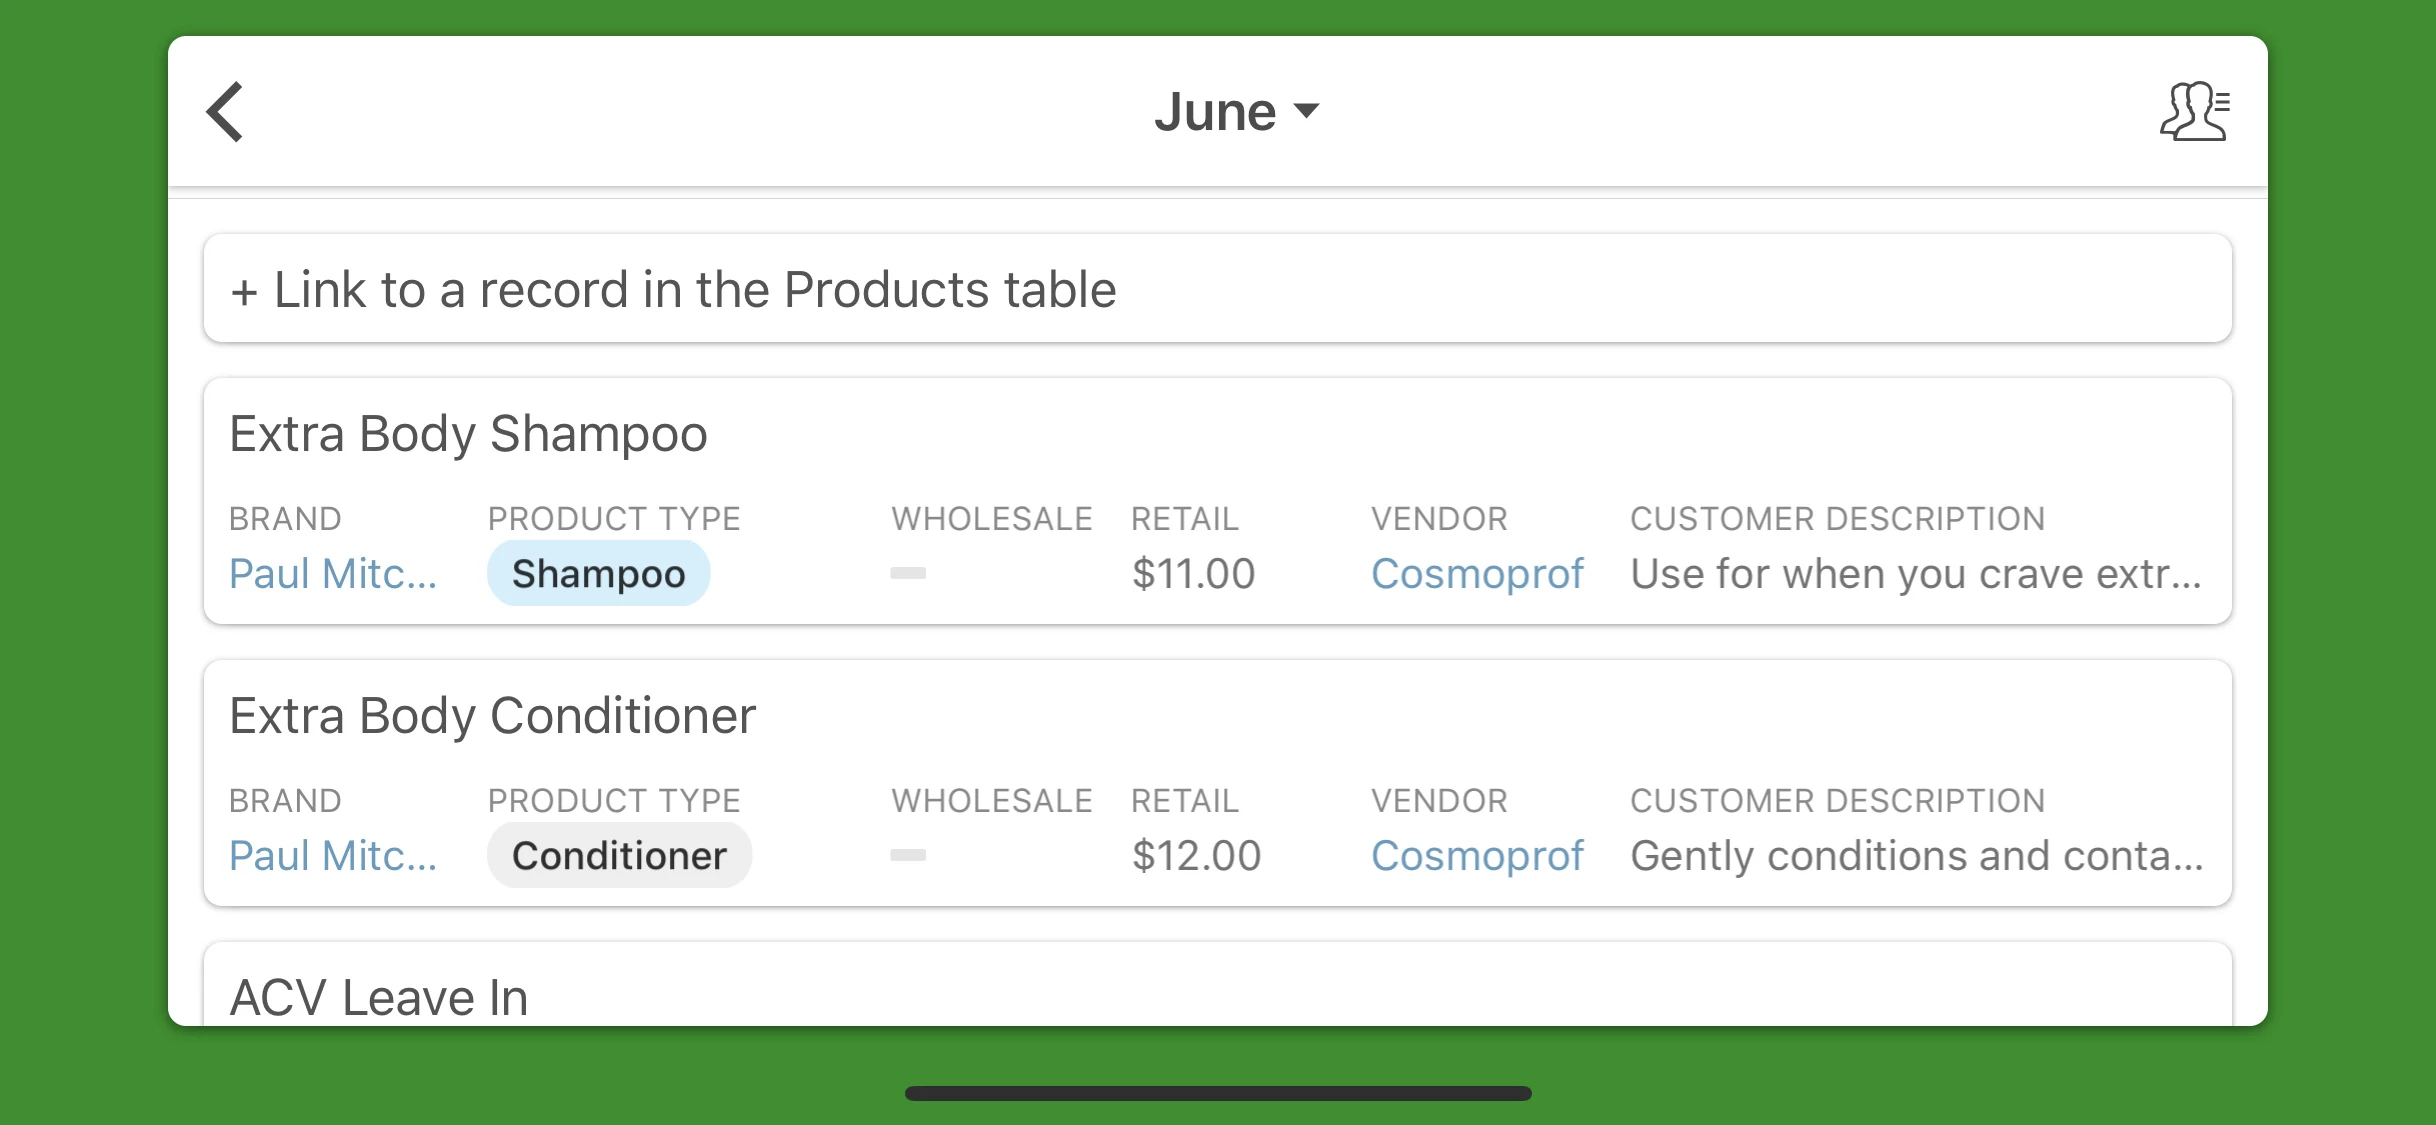This screenshot has height=1125, width=2436.
Task: Select empty wholesale value for Extra Body Conditioner
Action: pos(908,855)
